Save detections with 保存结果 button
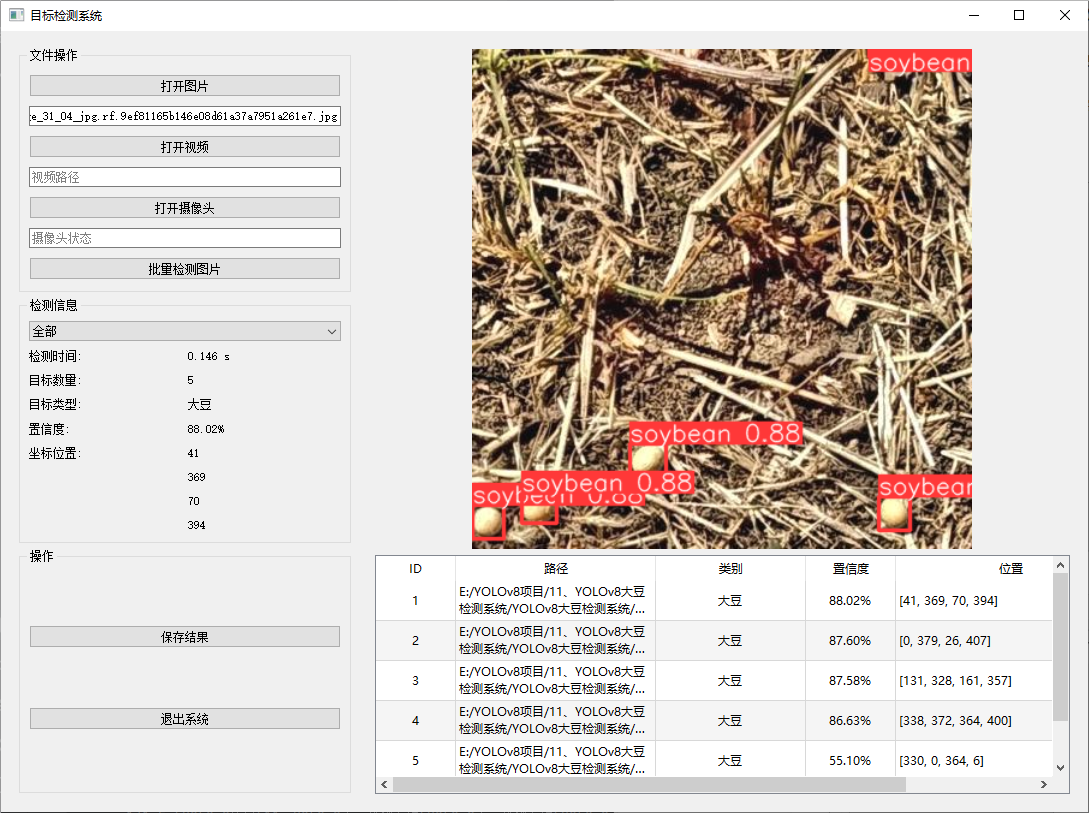The width and height of the screenshot is (1089, 813). [x=184, y=637]
